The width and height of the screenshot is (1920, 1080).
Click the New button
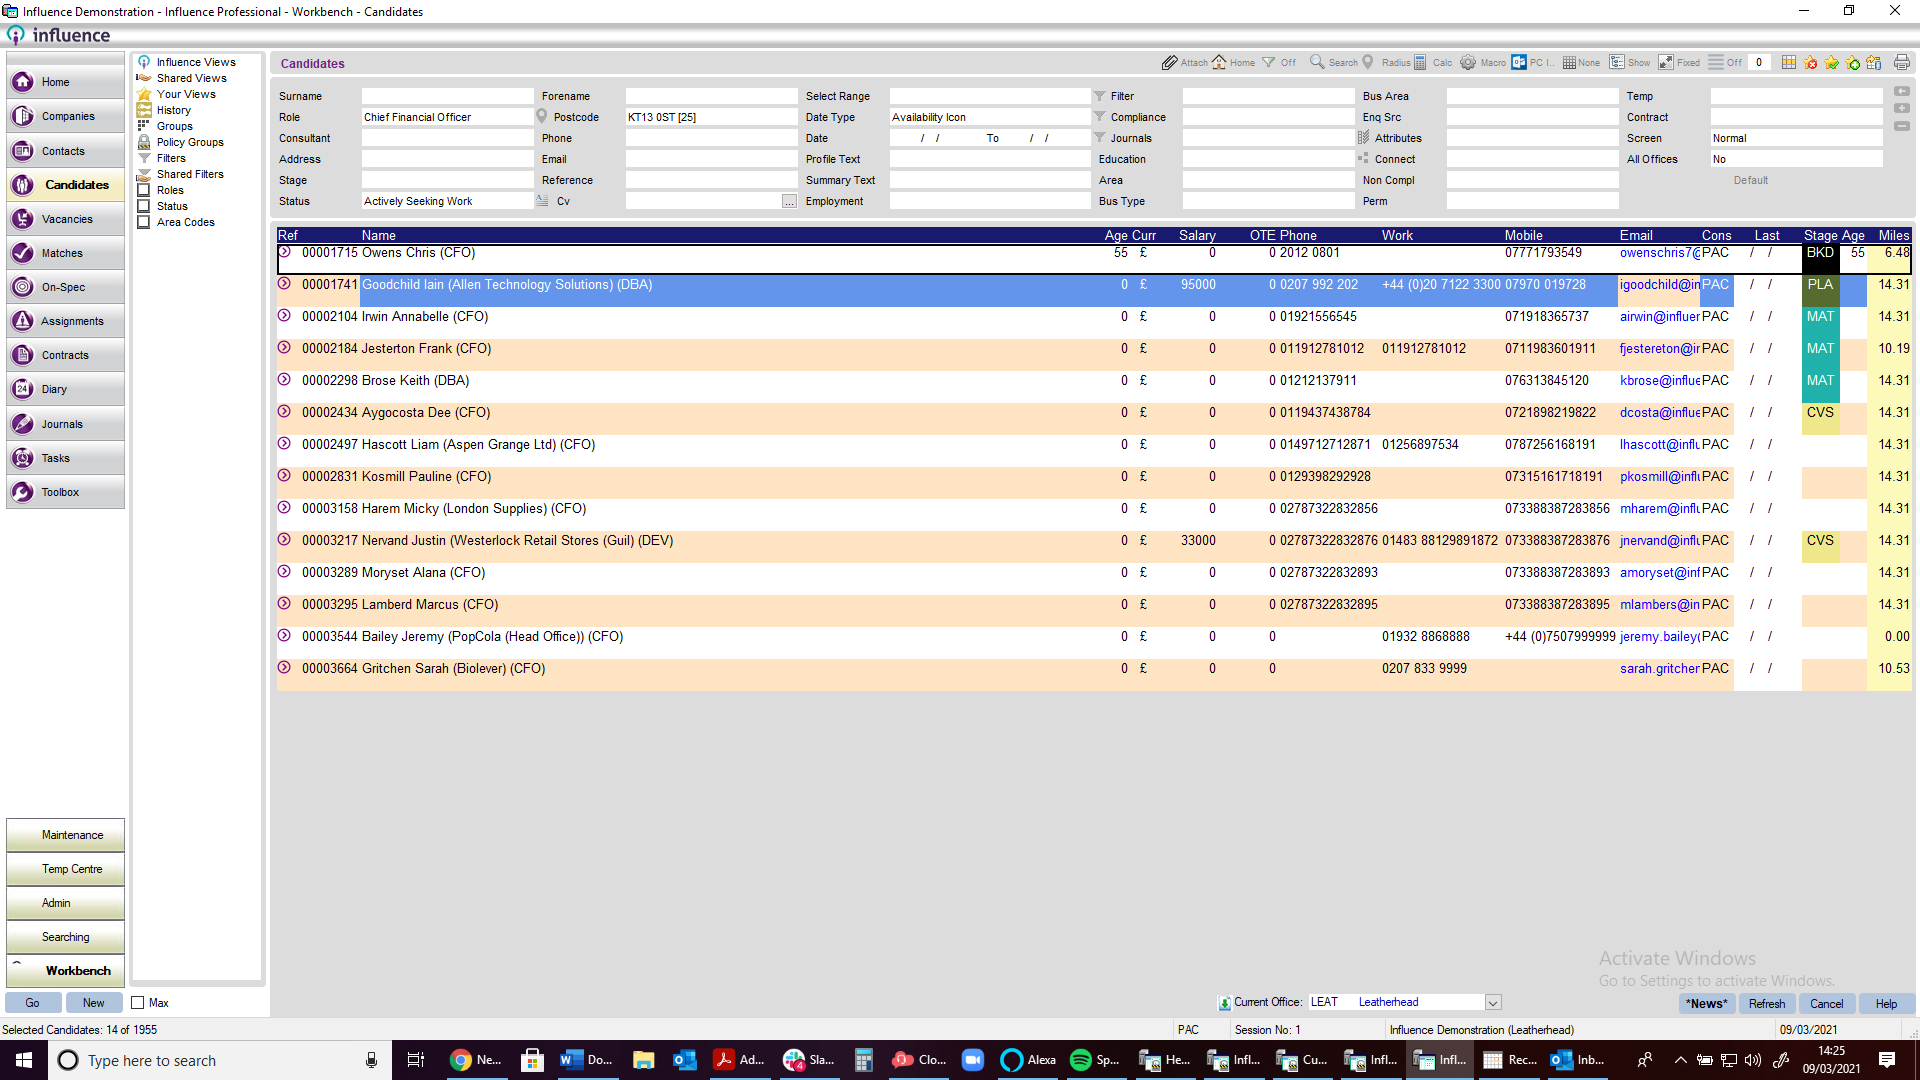(x=94, y=1002)
